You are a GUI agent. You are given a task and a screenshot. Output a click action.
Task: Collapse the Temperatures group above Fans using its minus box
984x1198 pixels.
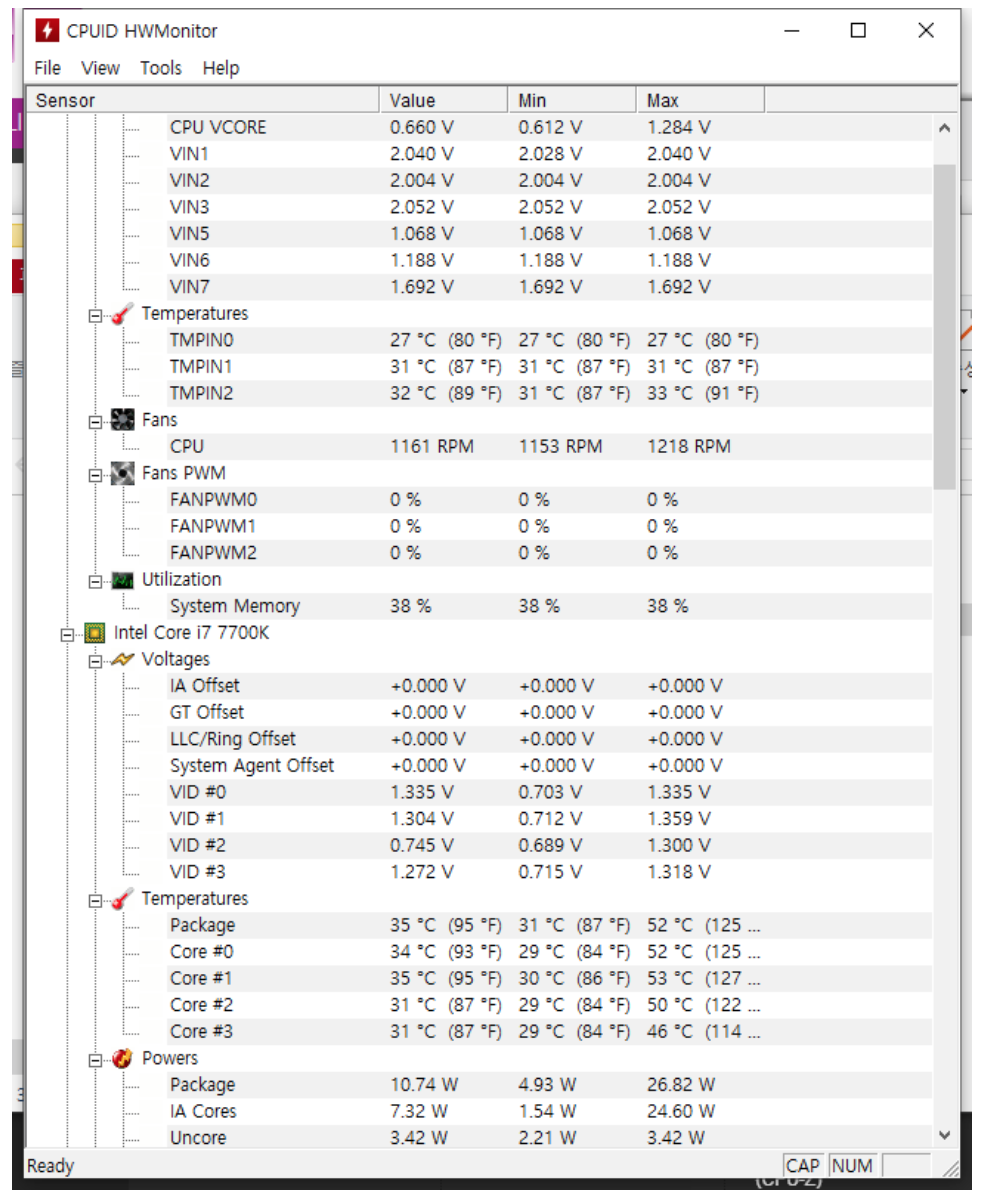pos(95,316)
